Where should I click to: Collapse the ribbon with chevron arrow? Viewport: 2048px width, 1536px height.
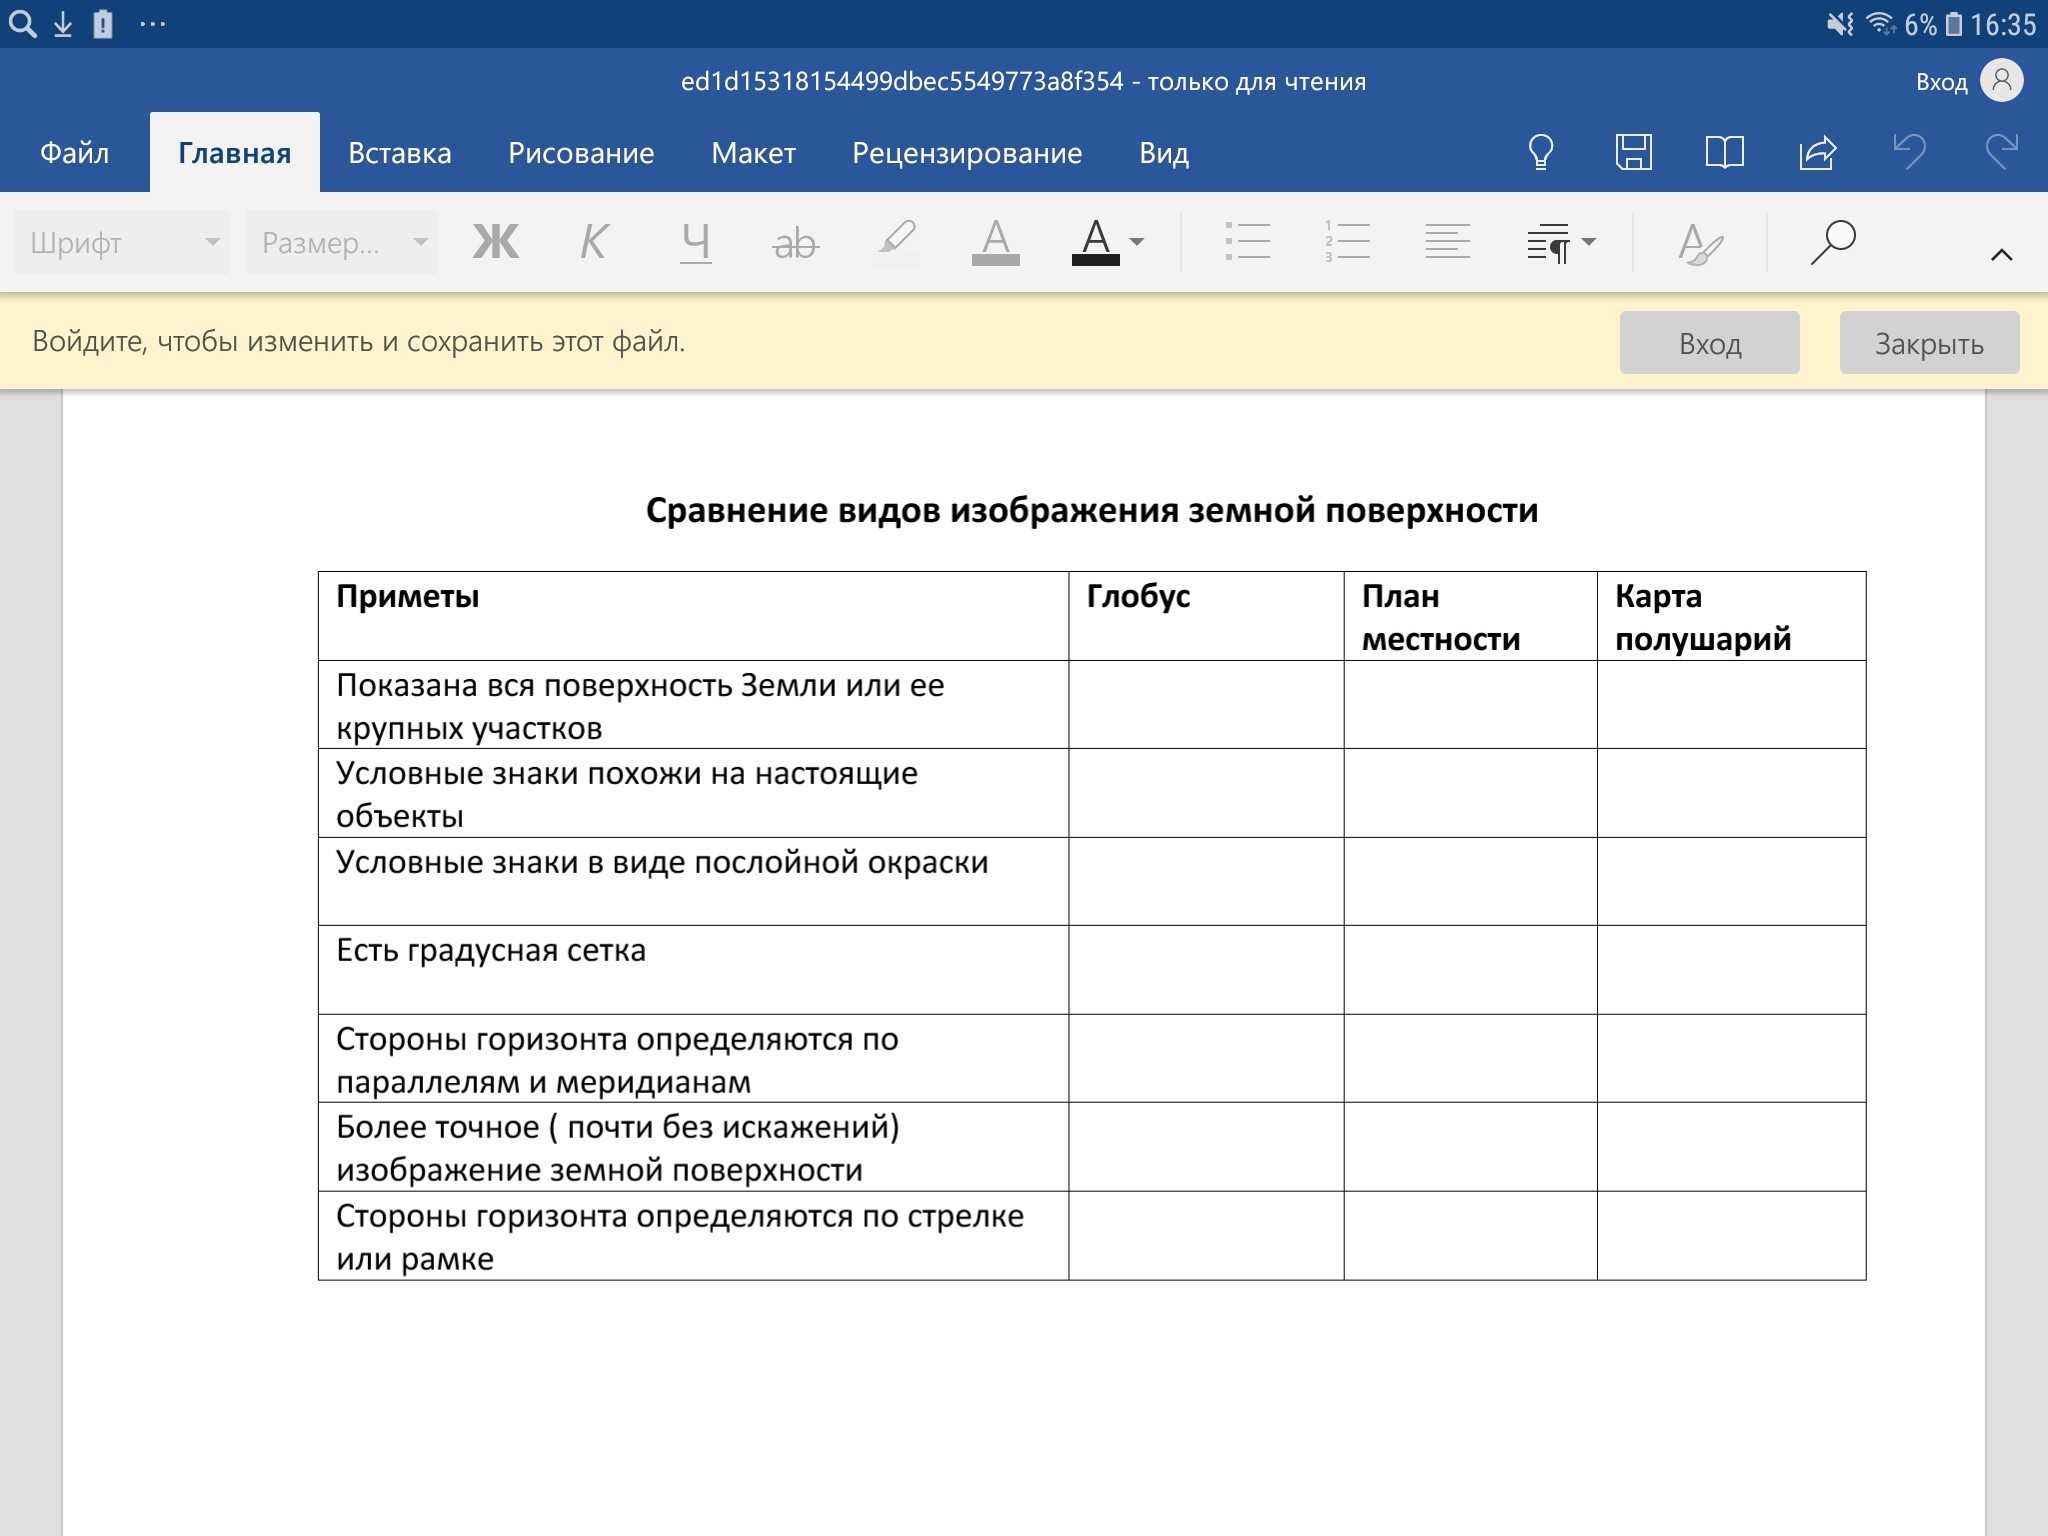click(x=2001, y=255)
